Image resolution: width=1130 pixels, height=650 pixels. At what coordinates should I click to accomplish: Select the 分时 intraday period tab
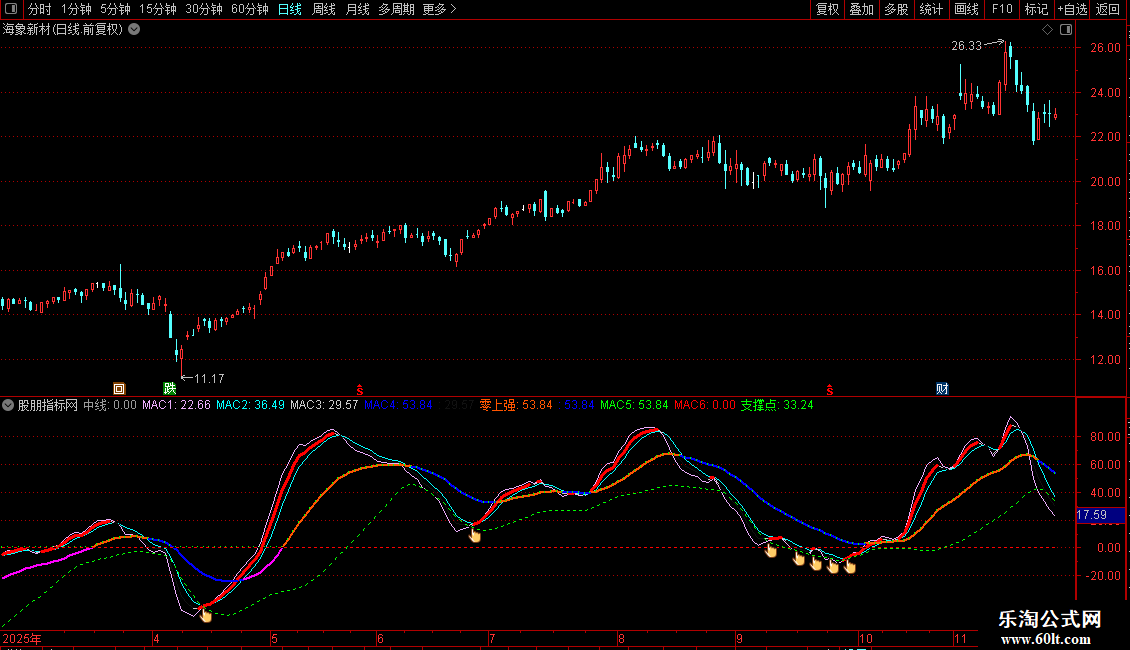click(x=39, y=9)
